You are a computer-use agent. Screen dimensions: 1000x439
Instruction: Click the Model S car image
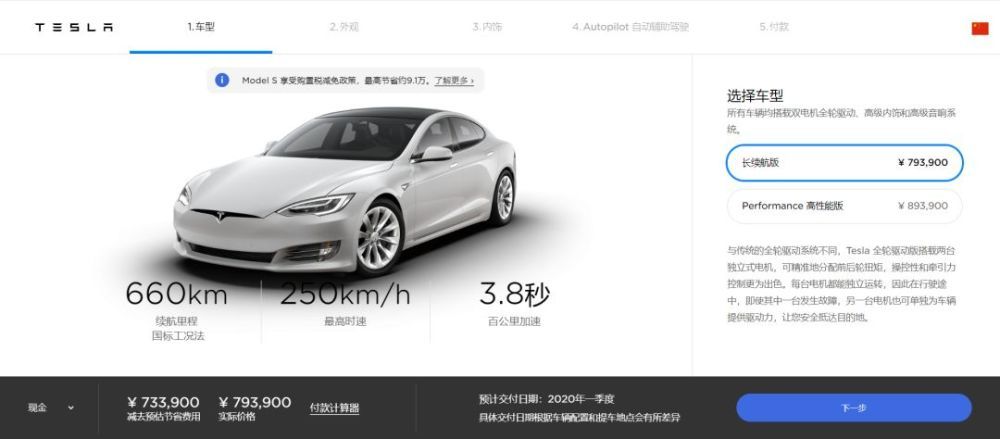344,190
